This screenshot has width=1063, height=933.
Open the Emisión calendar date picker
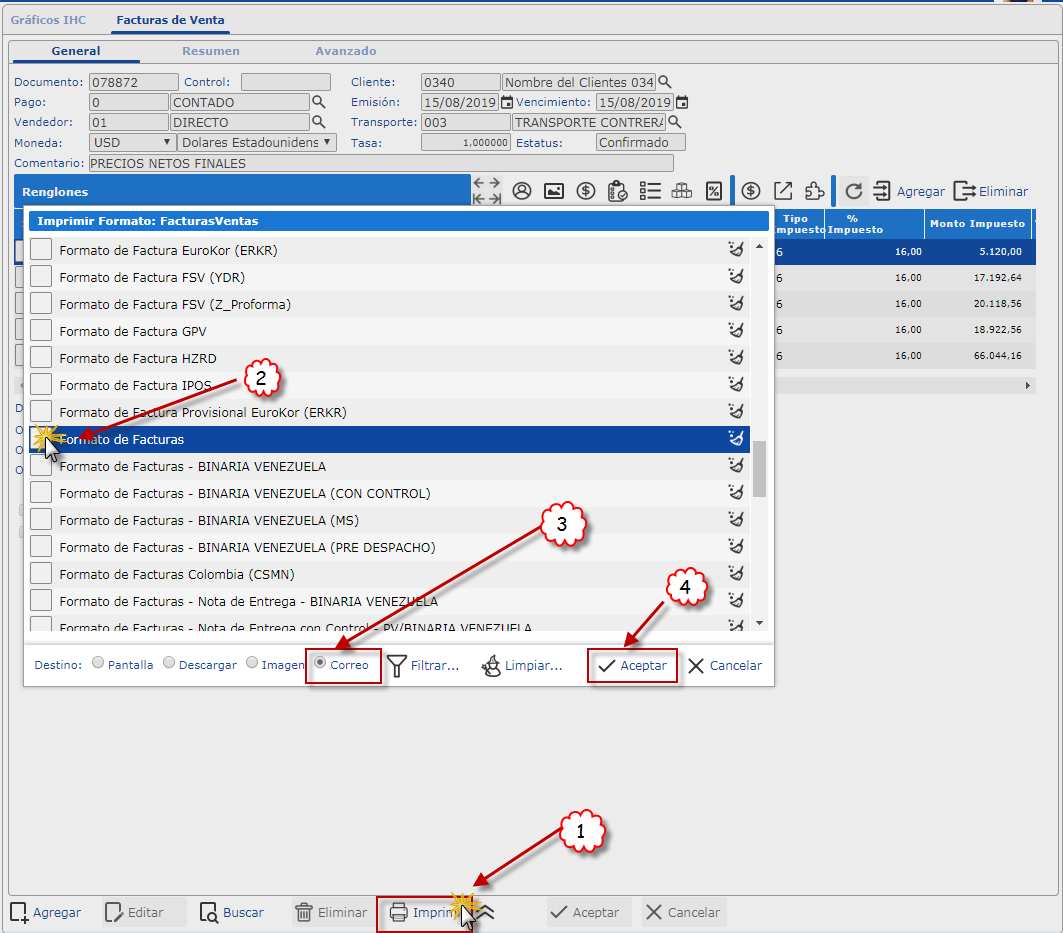[507, 102]
